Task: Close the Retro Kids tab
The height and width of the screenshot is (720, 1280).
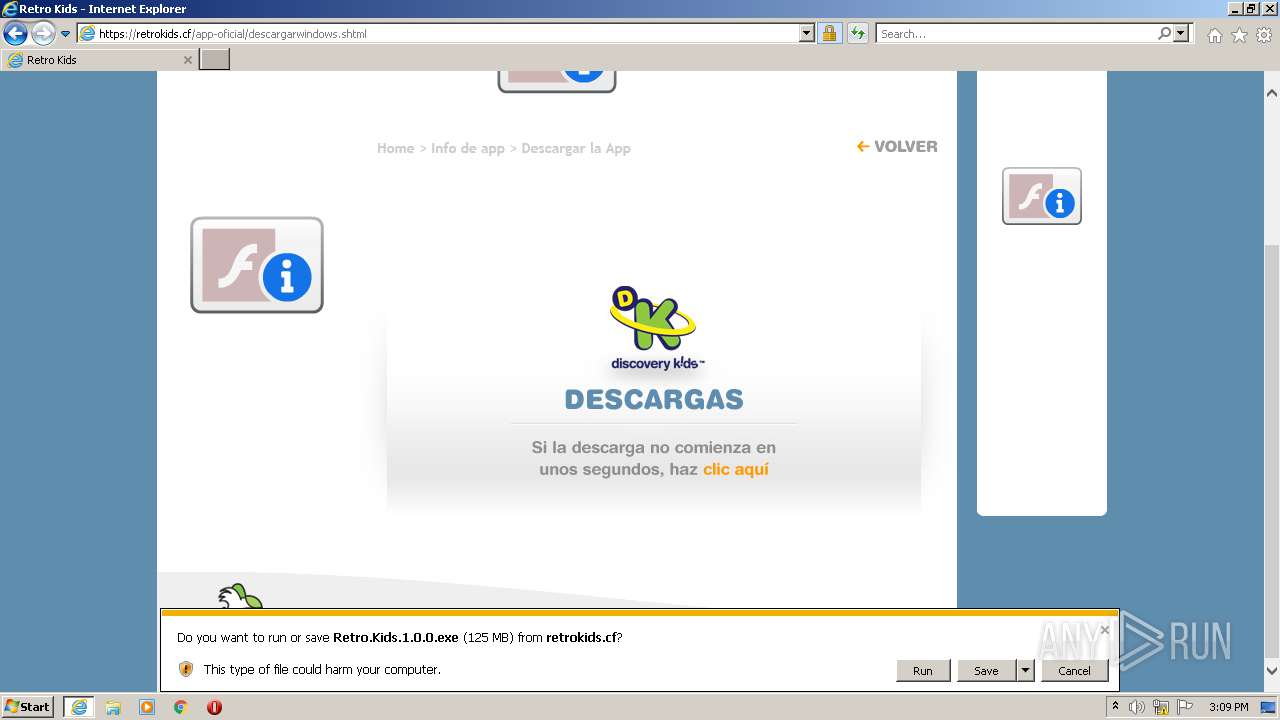Action: click(187, 60)
